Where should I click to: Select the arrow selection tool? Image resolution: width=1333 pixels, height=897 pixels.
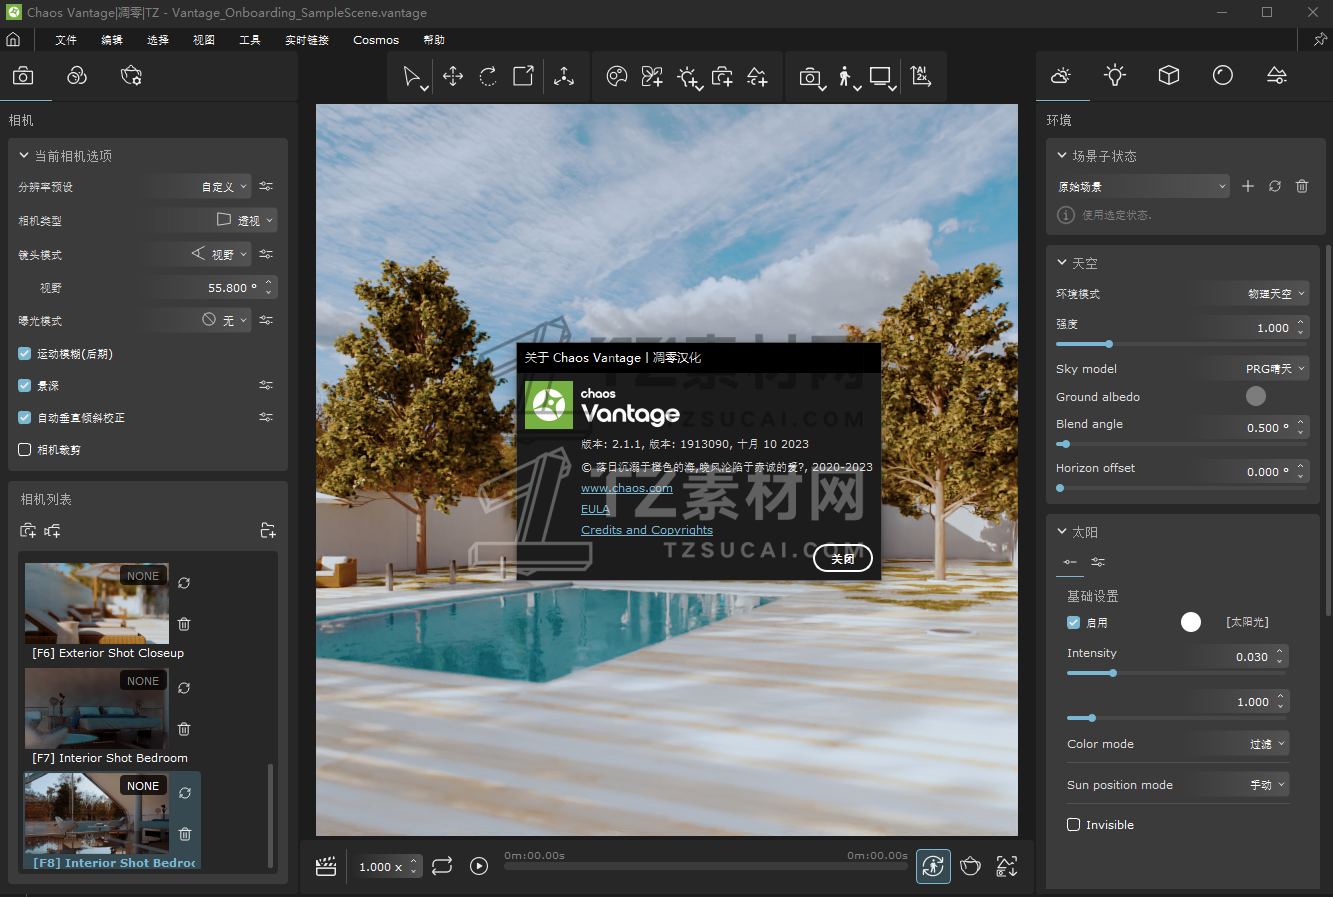point(411,77)
